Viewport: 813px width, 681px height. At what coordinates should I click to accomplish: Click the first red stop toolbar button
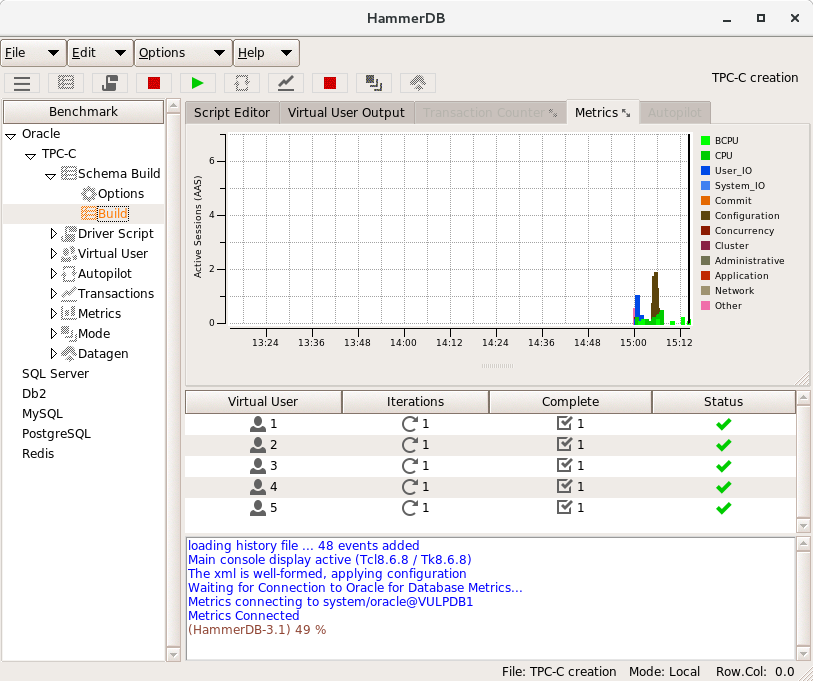pyautogui.click(x=154, y=83)
